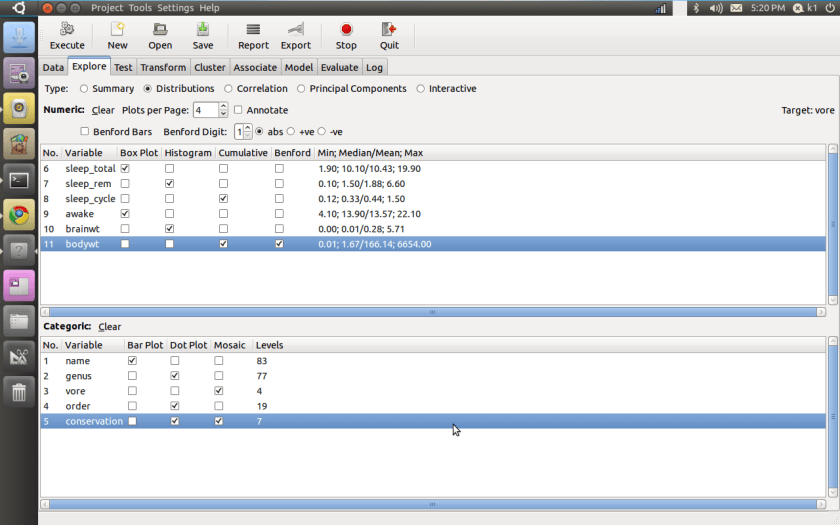Create a new project with New icon
Viewport: 840px width, 525px height.
pyautogui.click(x=117, y=30)
